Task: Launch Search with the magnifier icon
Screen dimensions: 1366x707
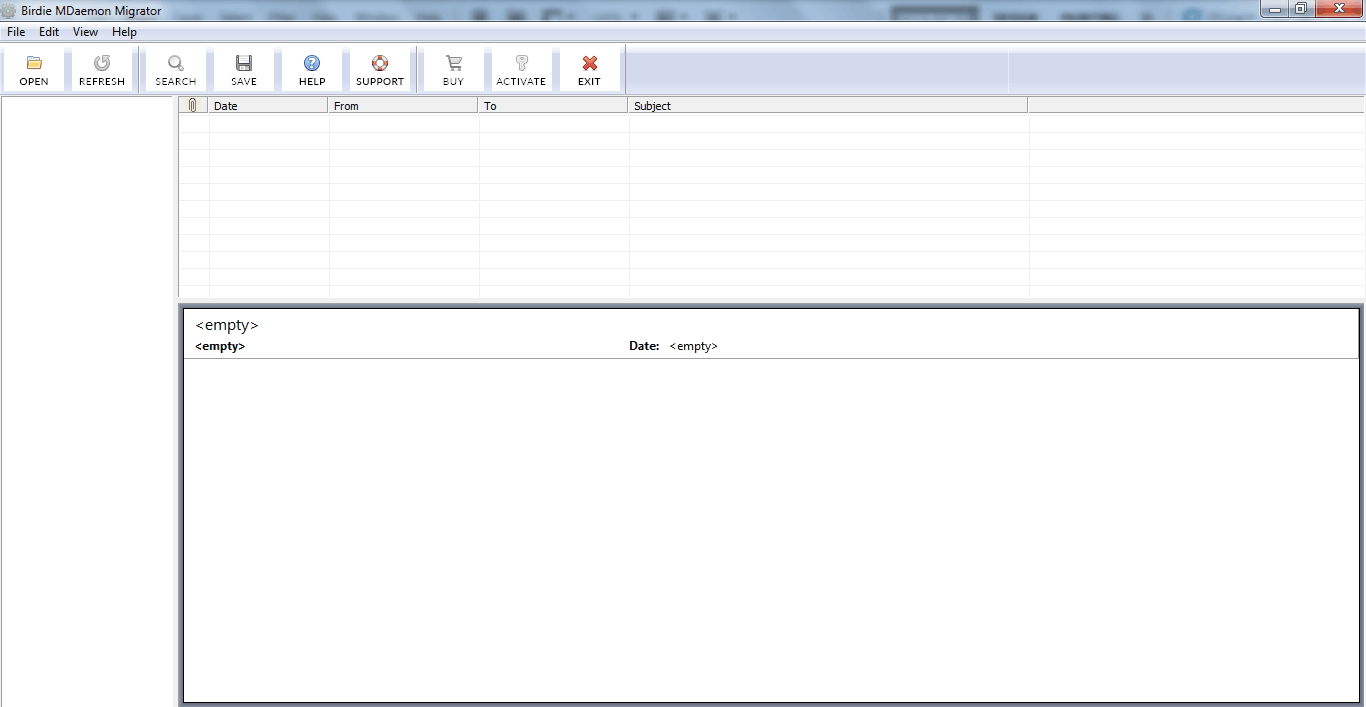Action: (176, 64)
